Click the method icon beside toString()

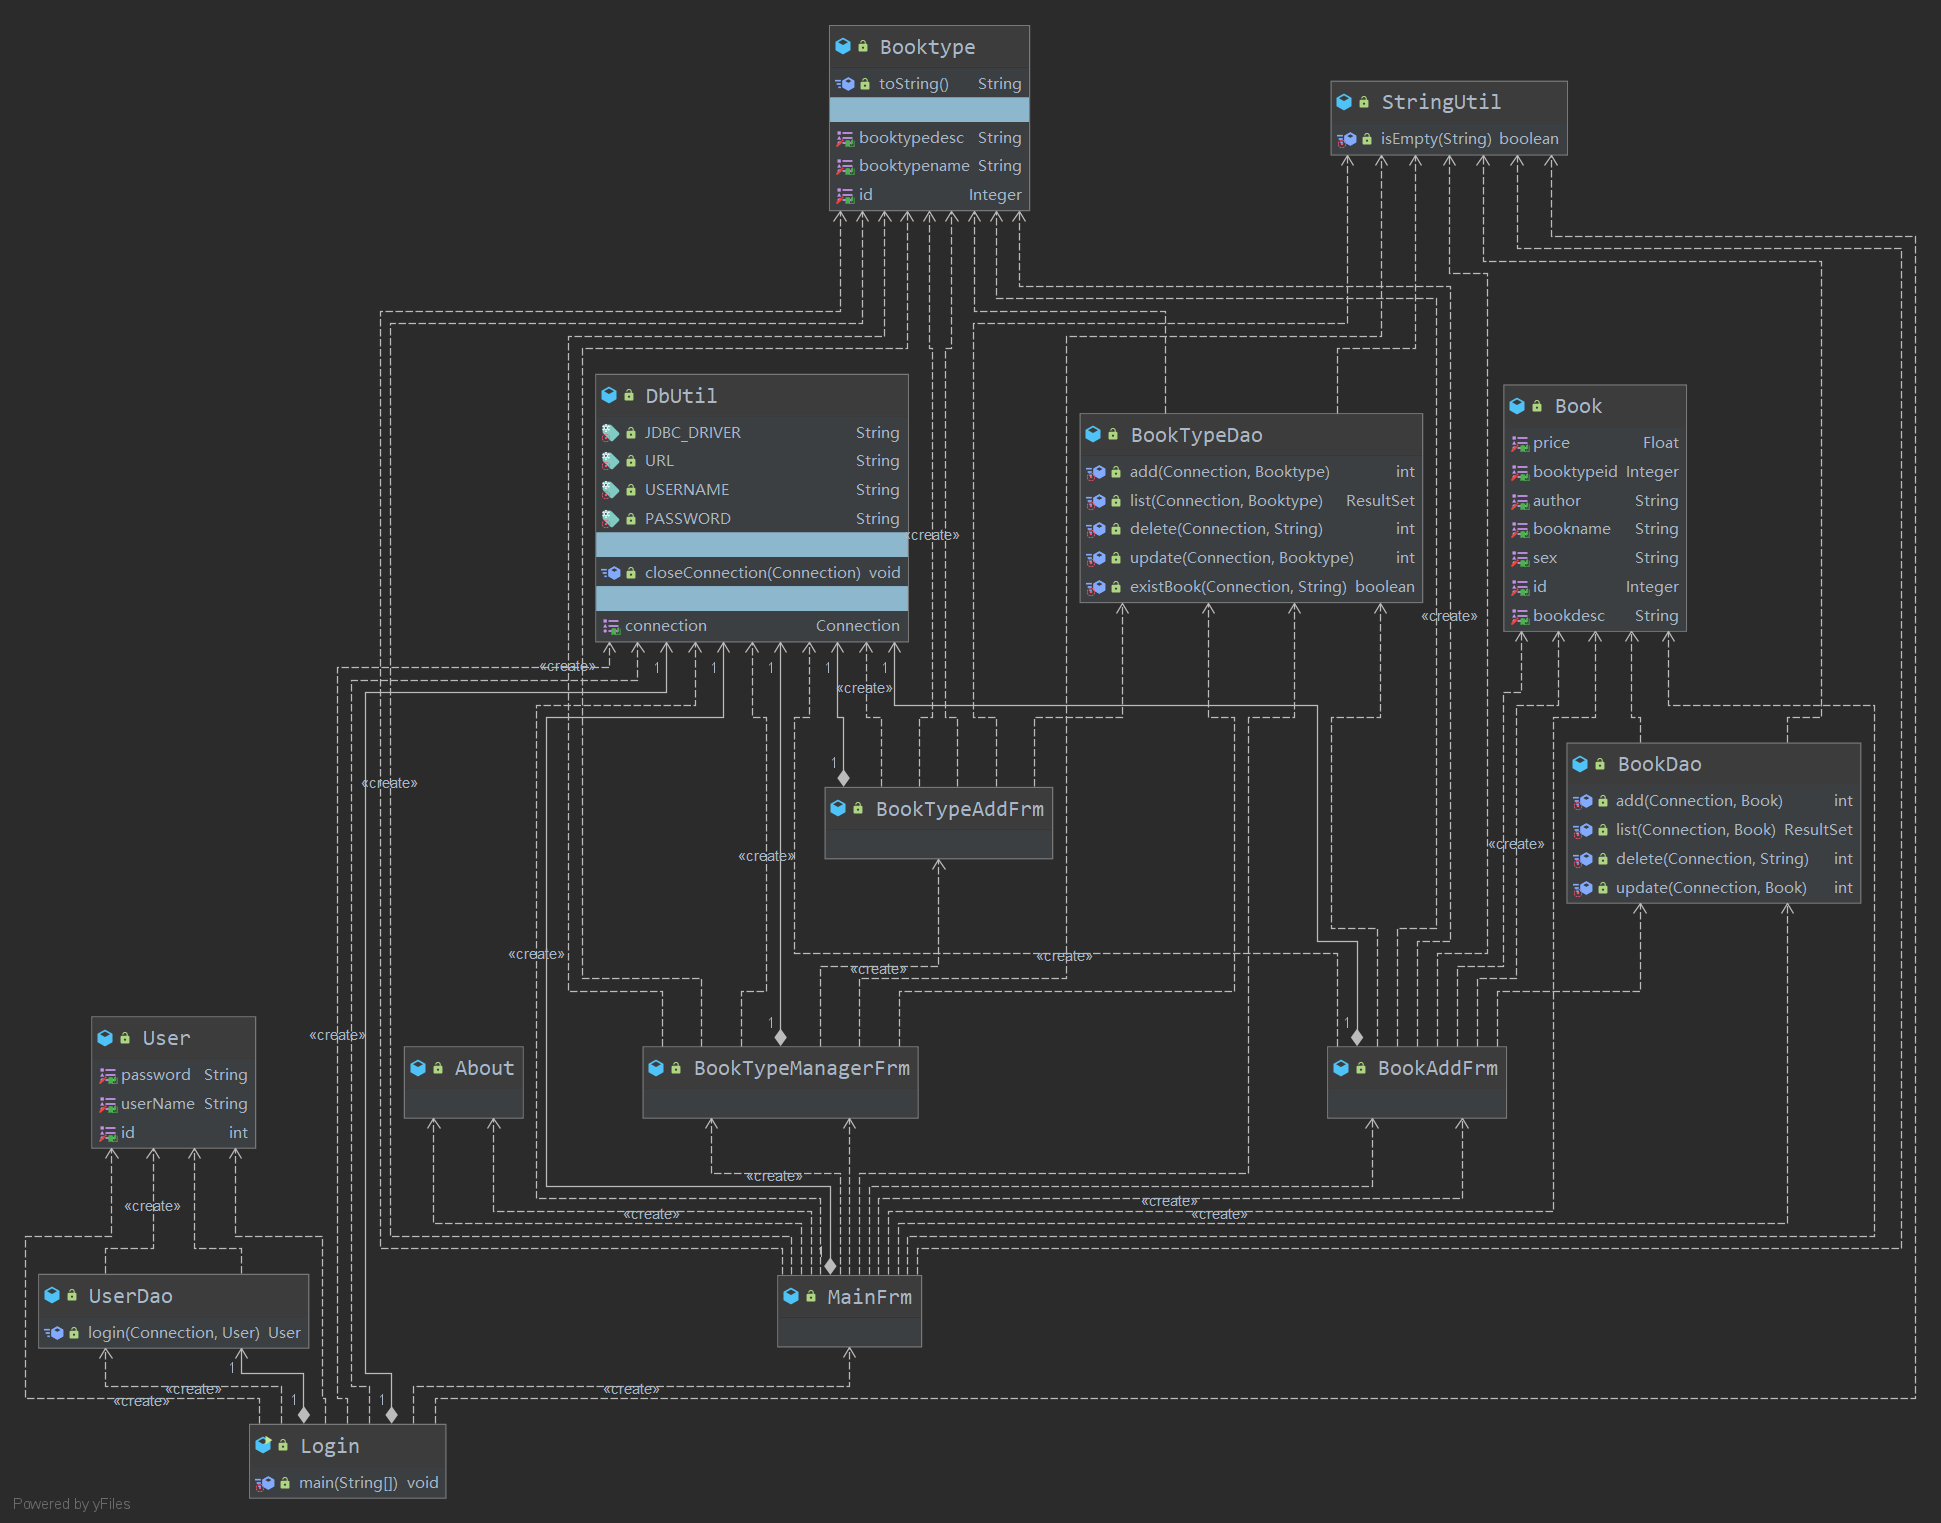(845, 84)
